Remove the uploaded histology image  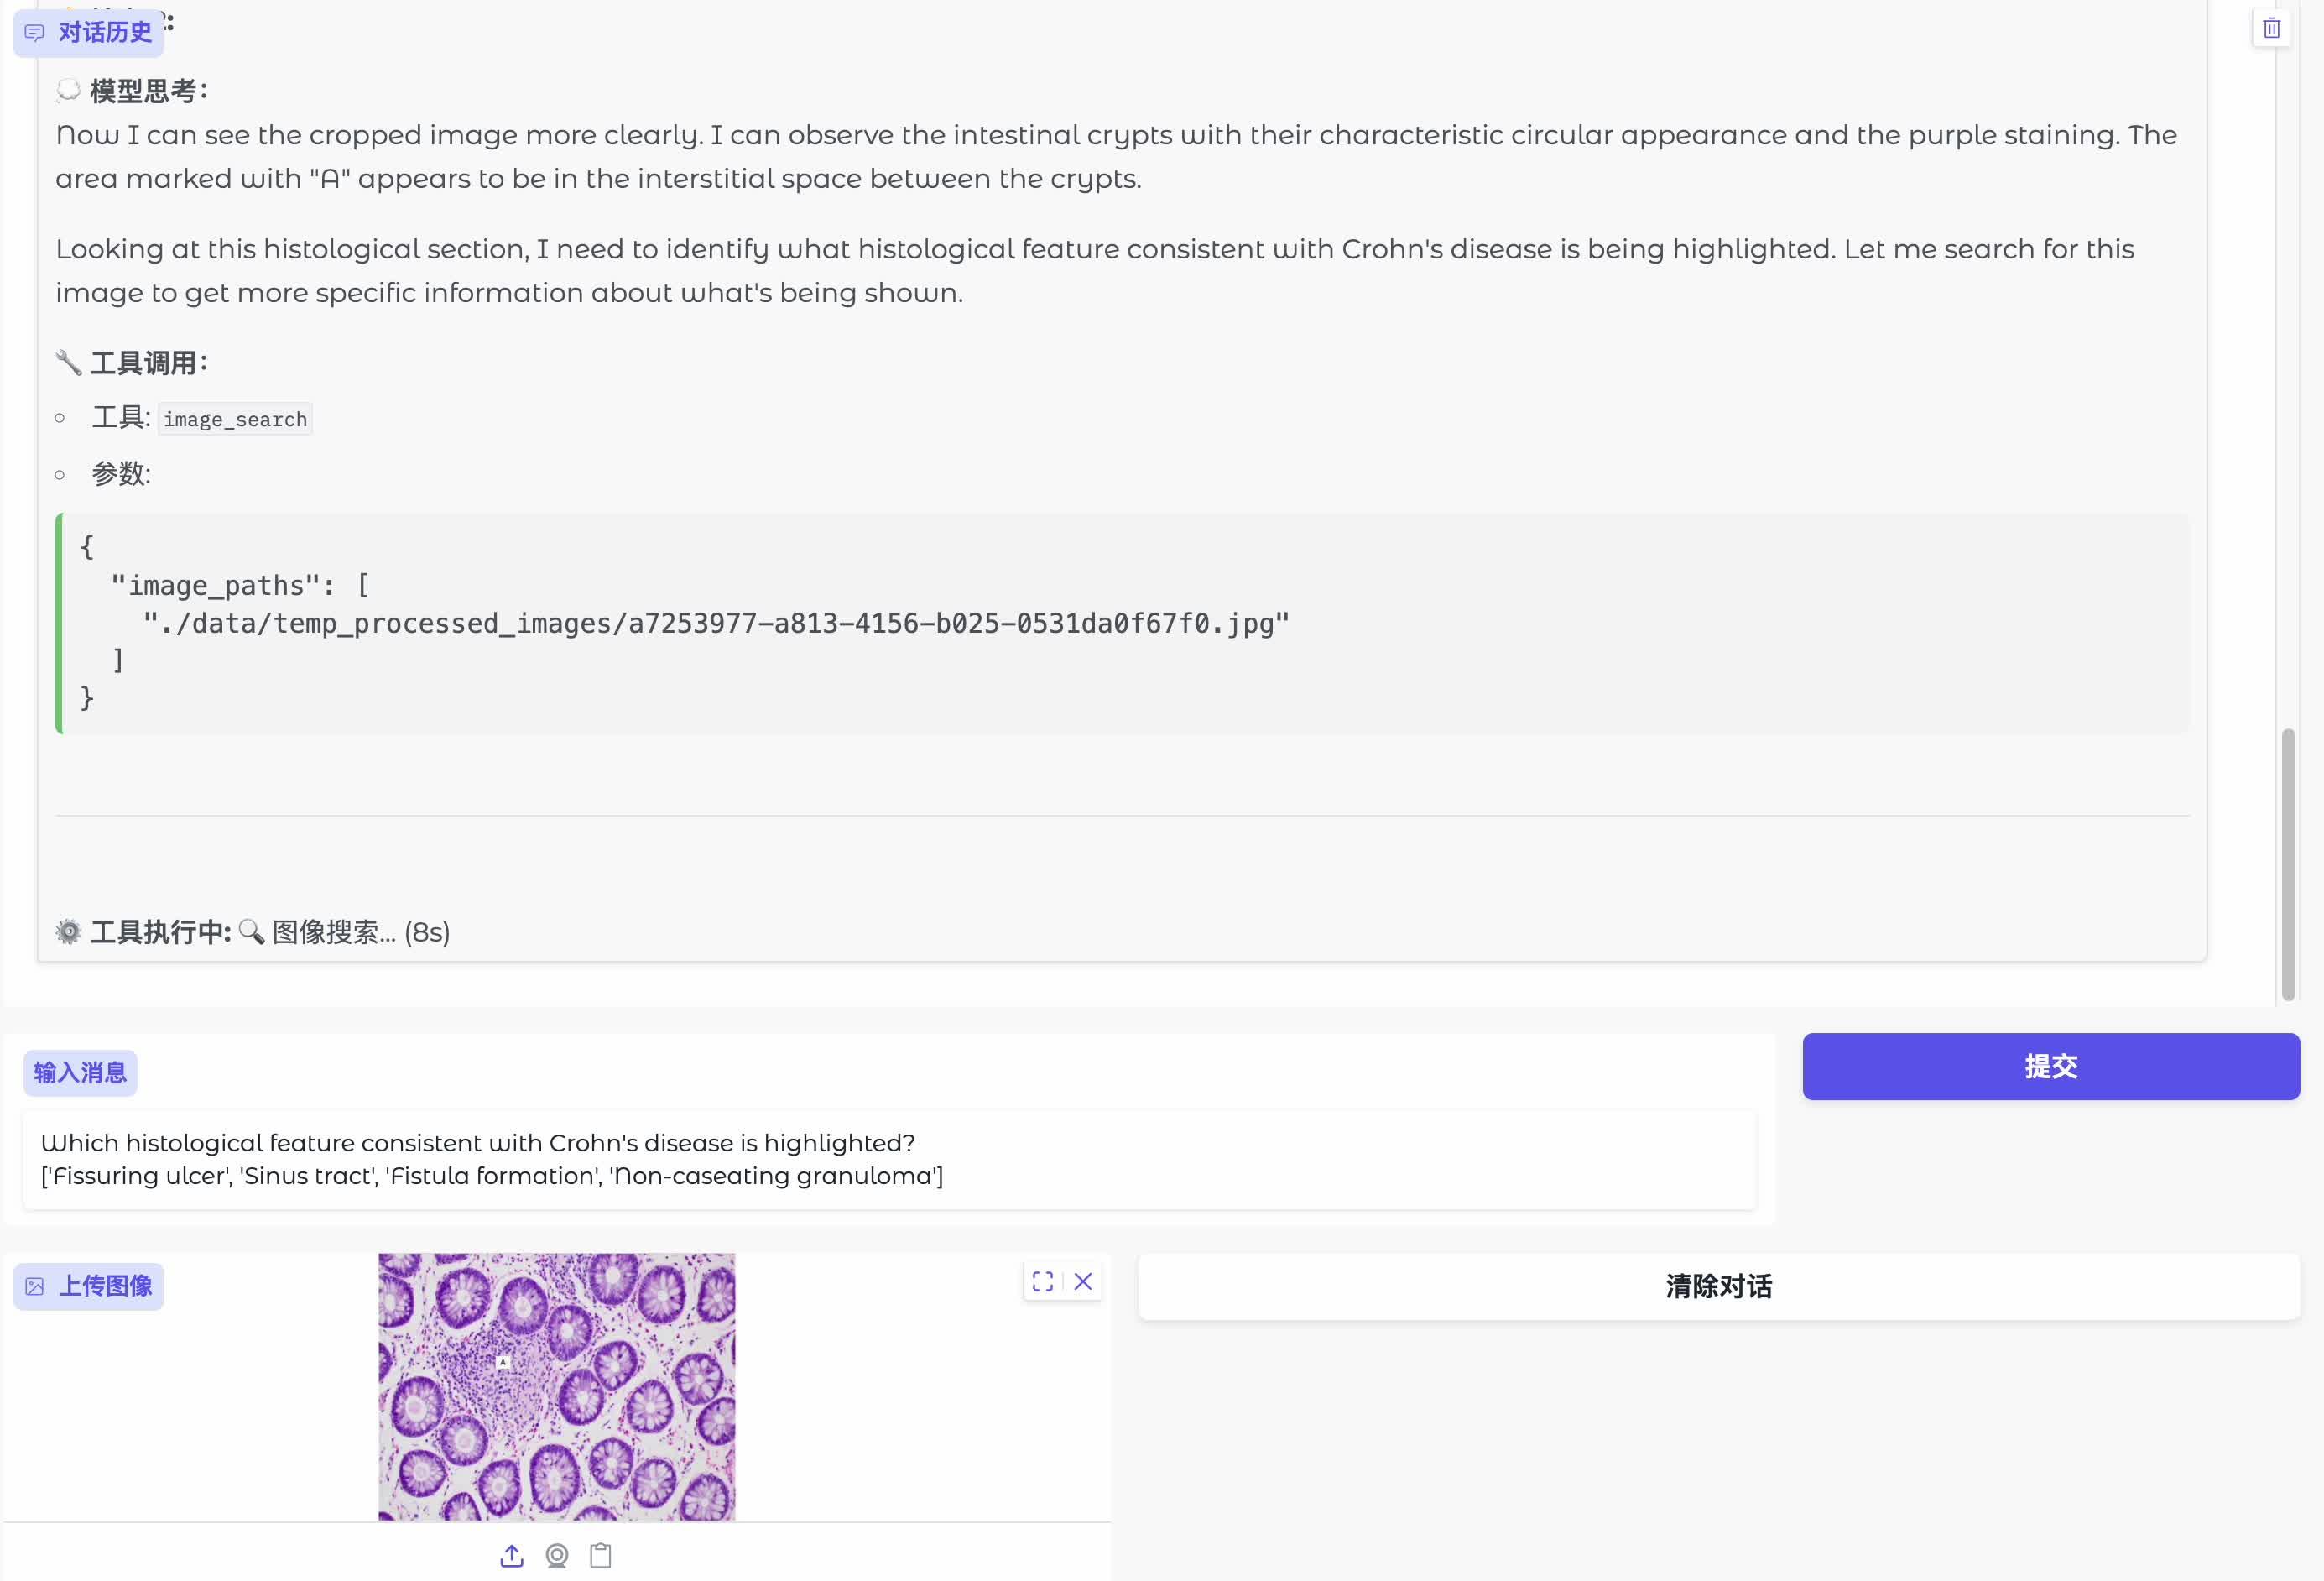[1083, 1282]
